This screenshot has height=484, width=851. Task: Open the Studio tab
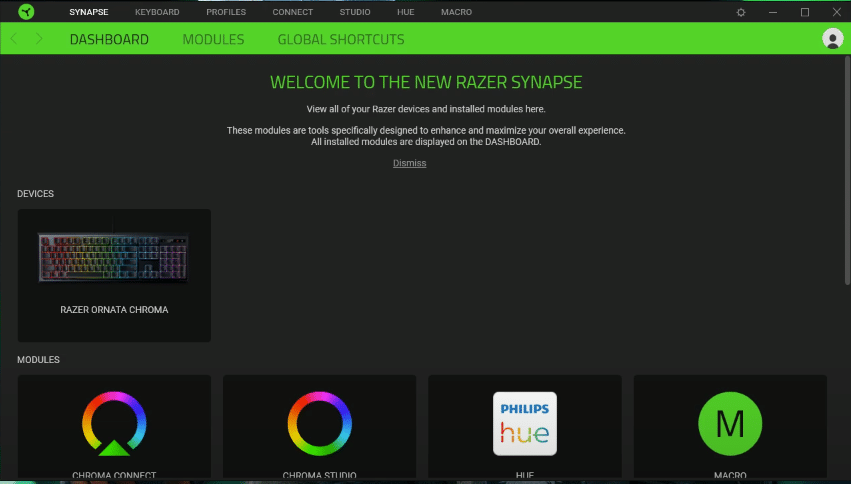click(355, 12)
